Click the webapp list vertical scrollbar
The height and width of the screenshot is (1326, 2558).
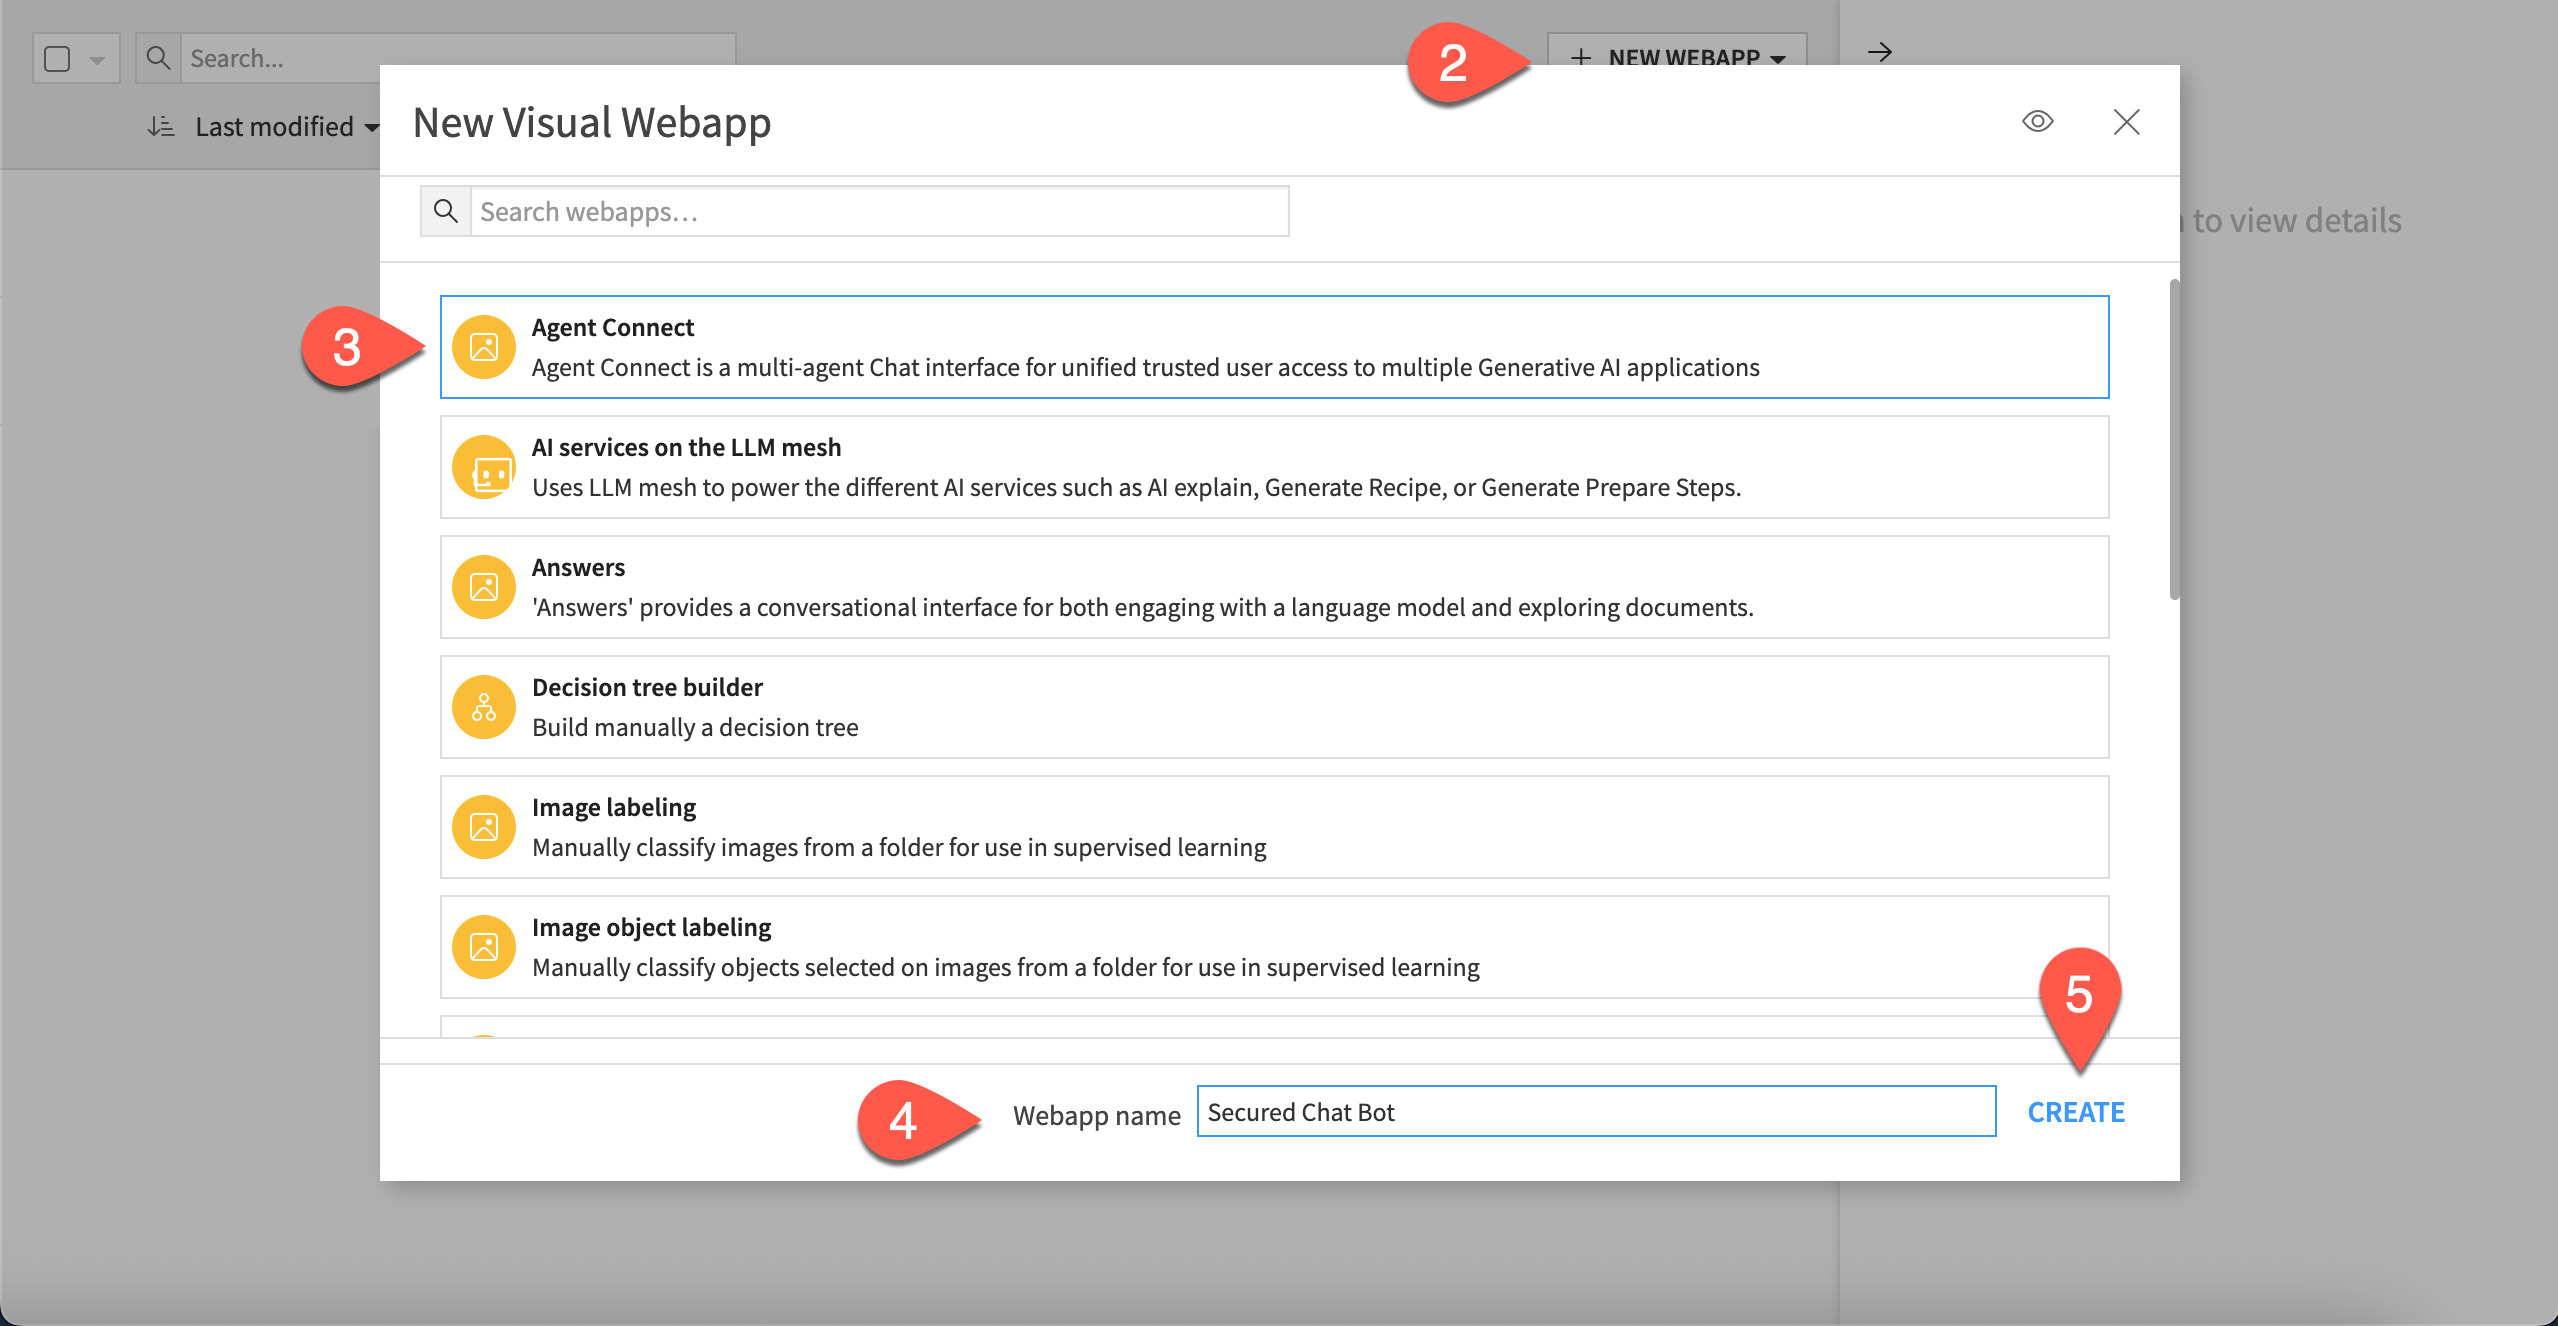pos(2174,440)
